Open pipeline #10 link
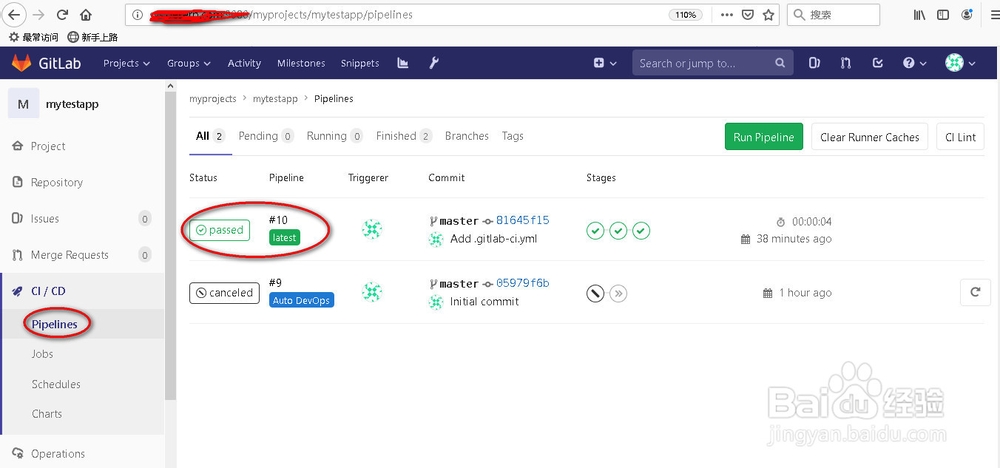The image size is (1000, 468). click(278, 220)
